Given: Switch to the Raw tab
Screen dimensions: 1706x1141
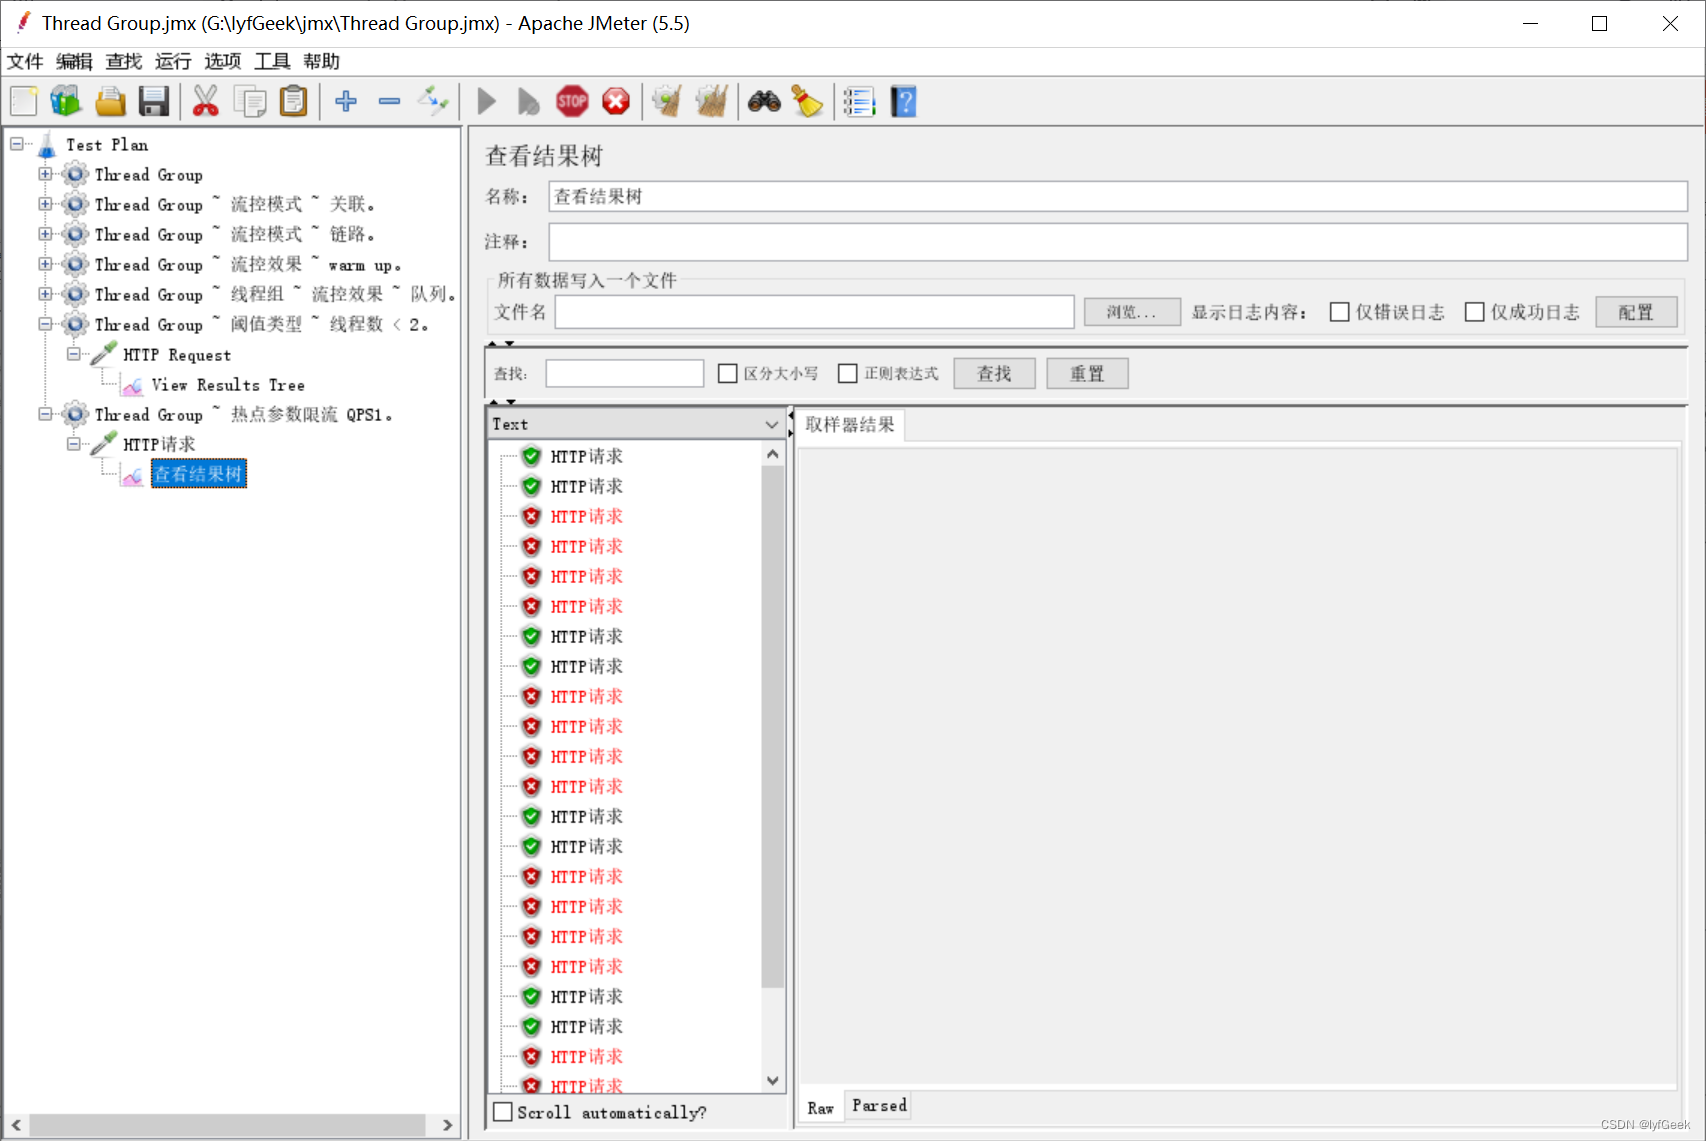Looking at the screenshot, I should pos(821,1108).
